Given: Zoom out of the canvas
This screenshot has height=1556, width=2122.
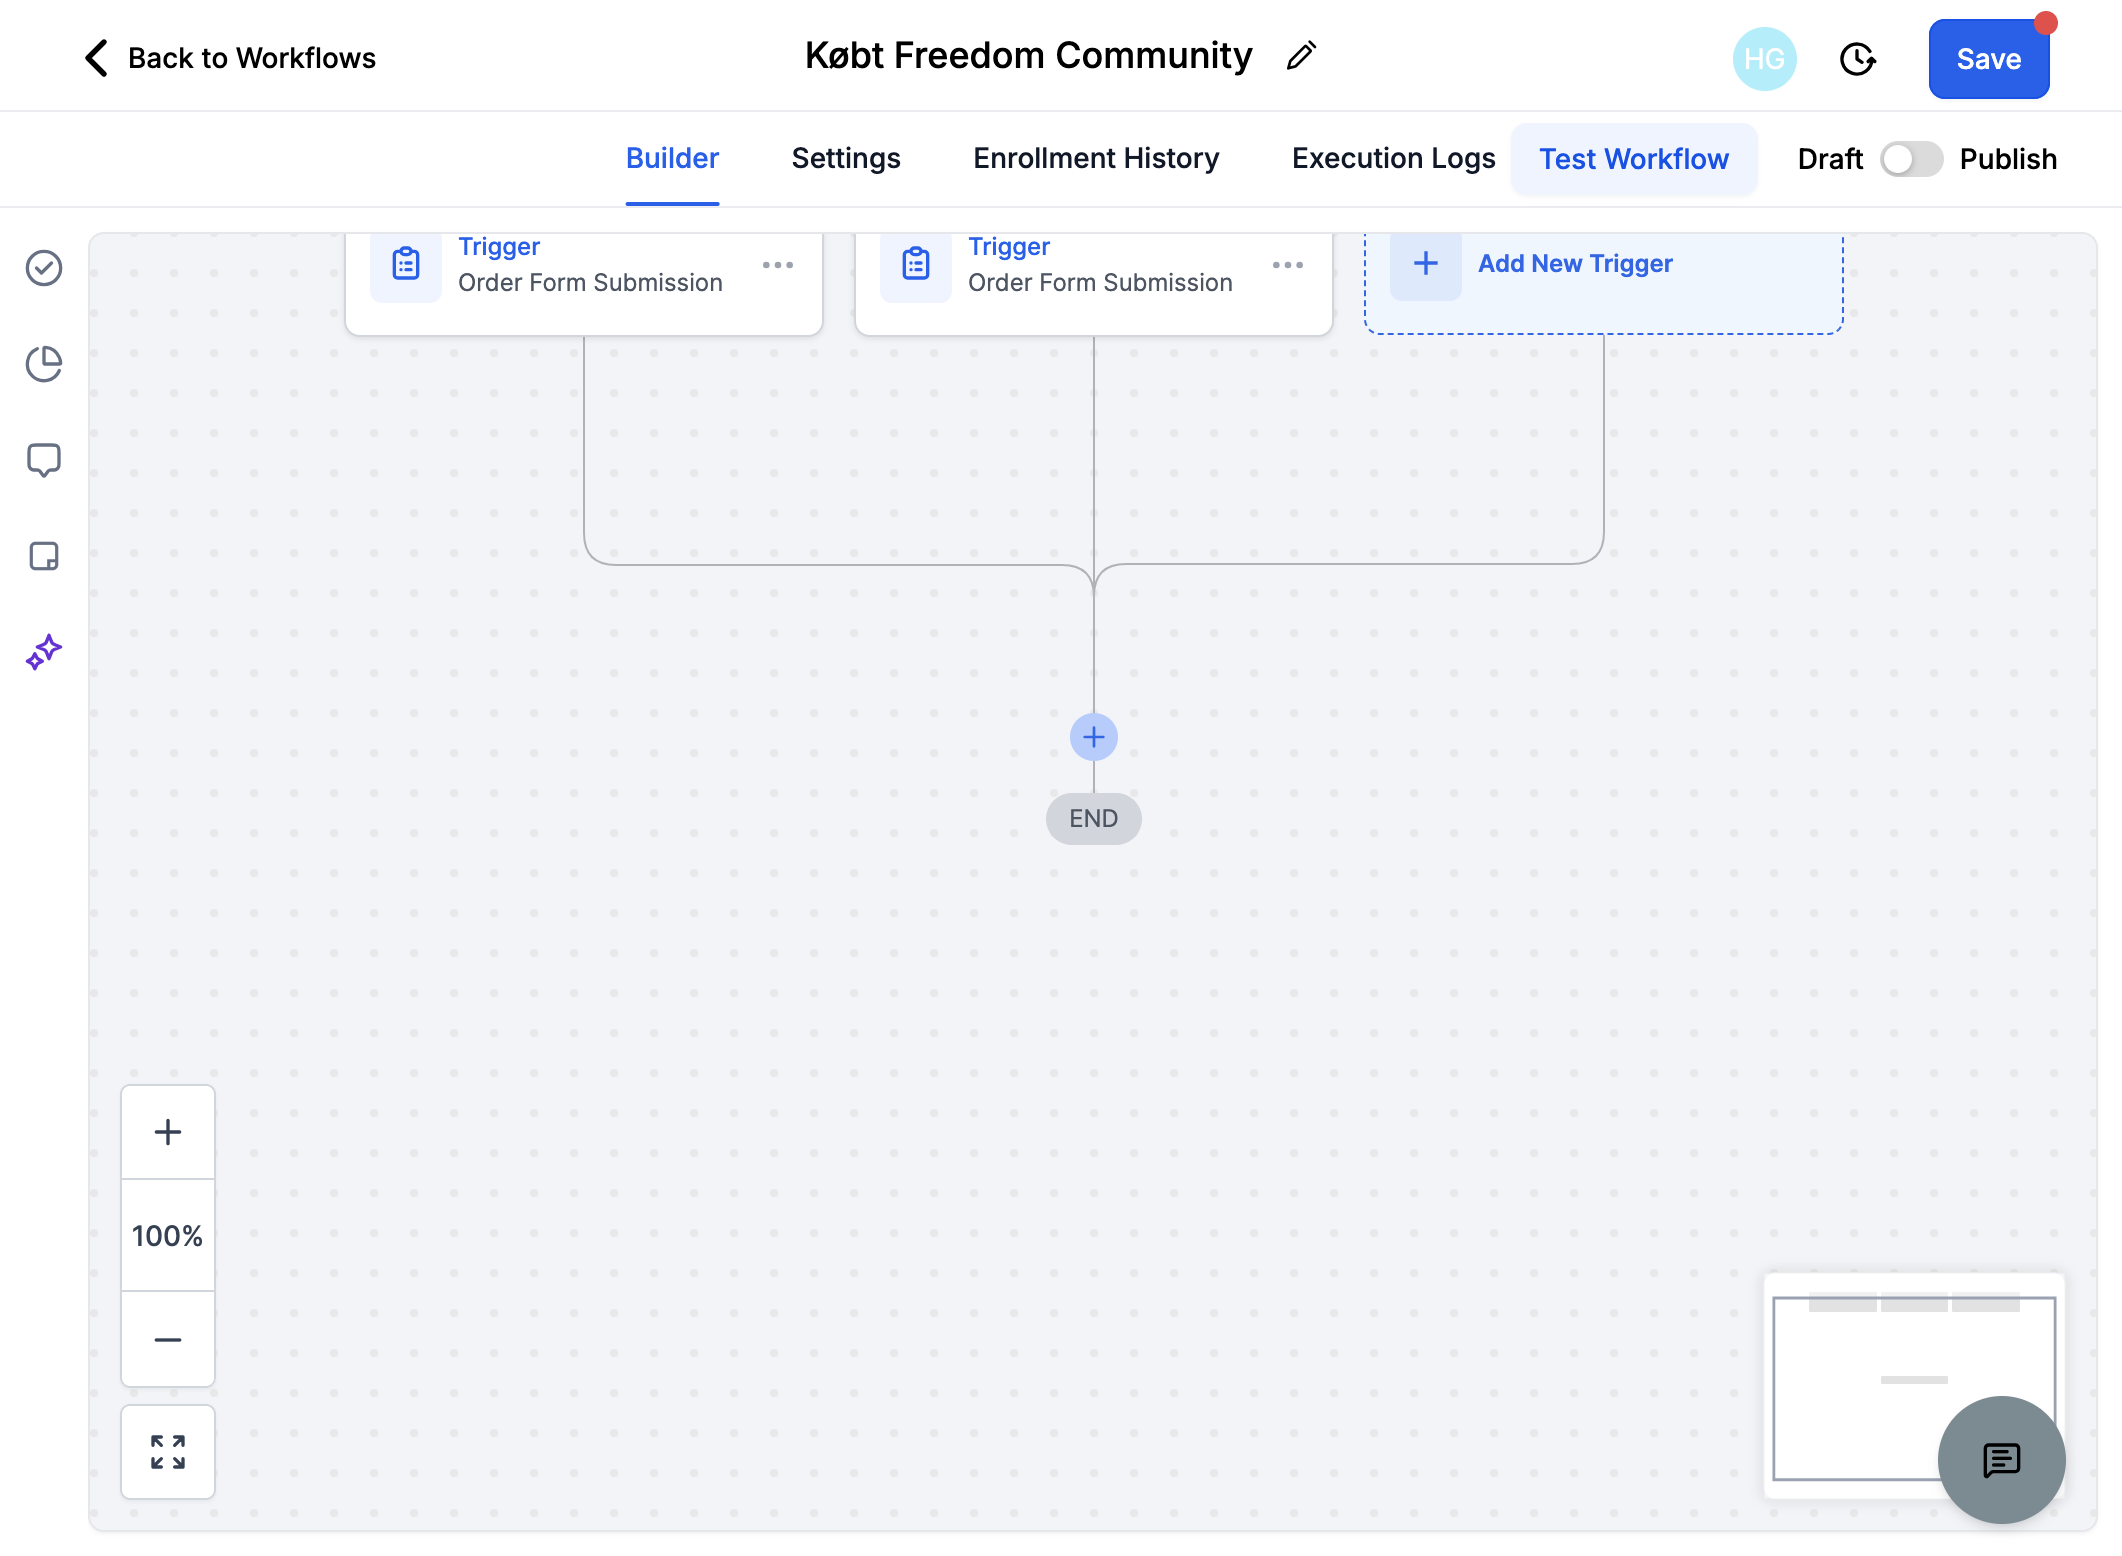Looking at the screenshot, I should pos(168,1339).
